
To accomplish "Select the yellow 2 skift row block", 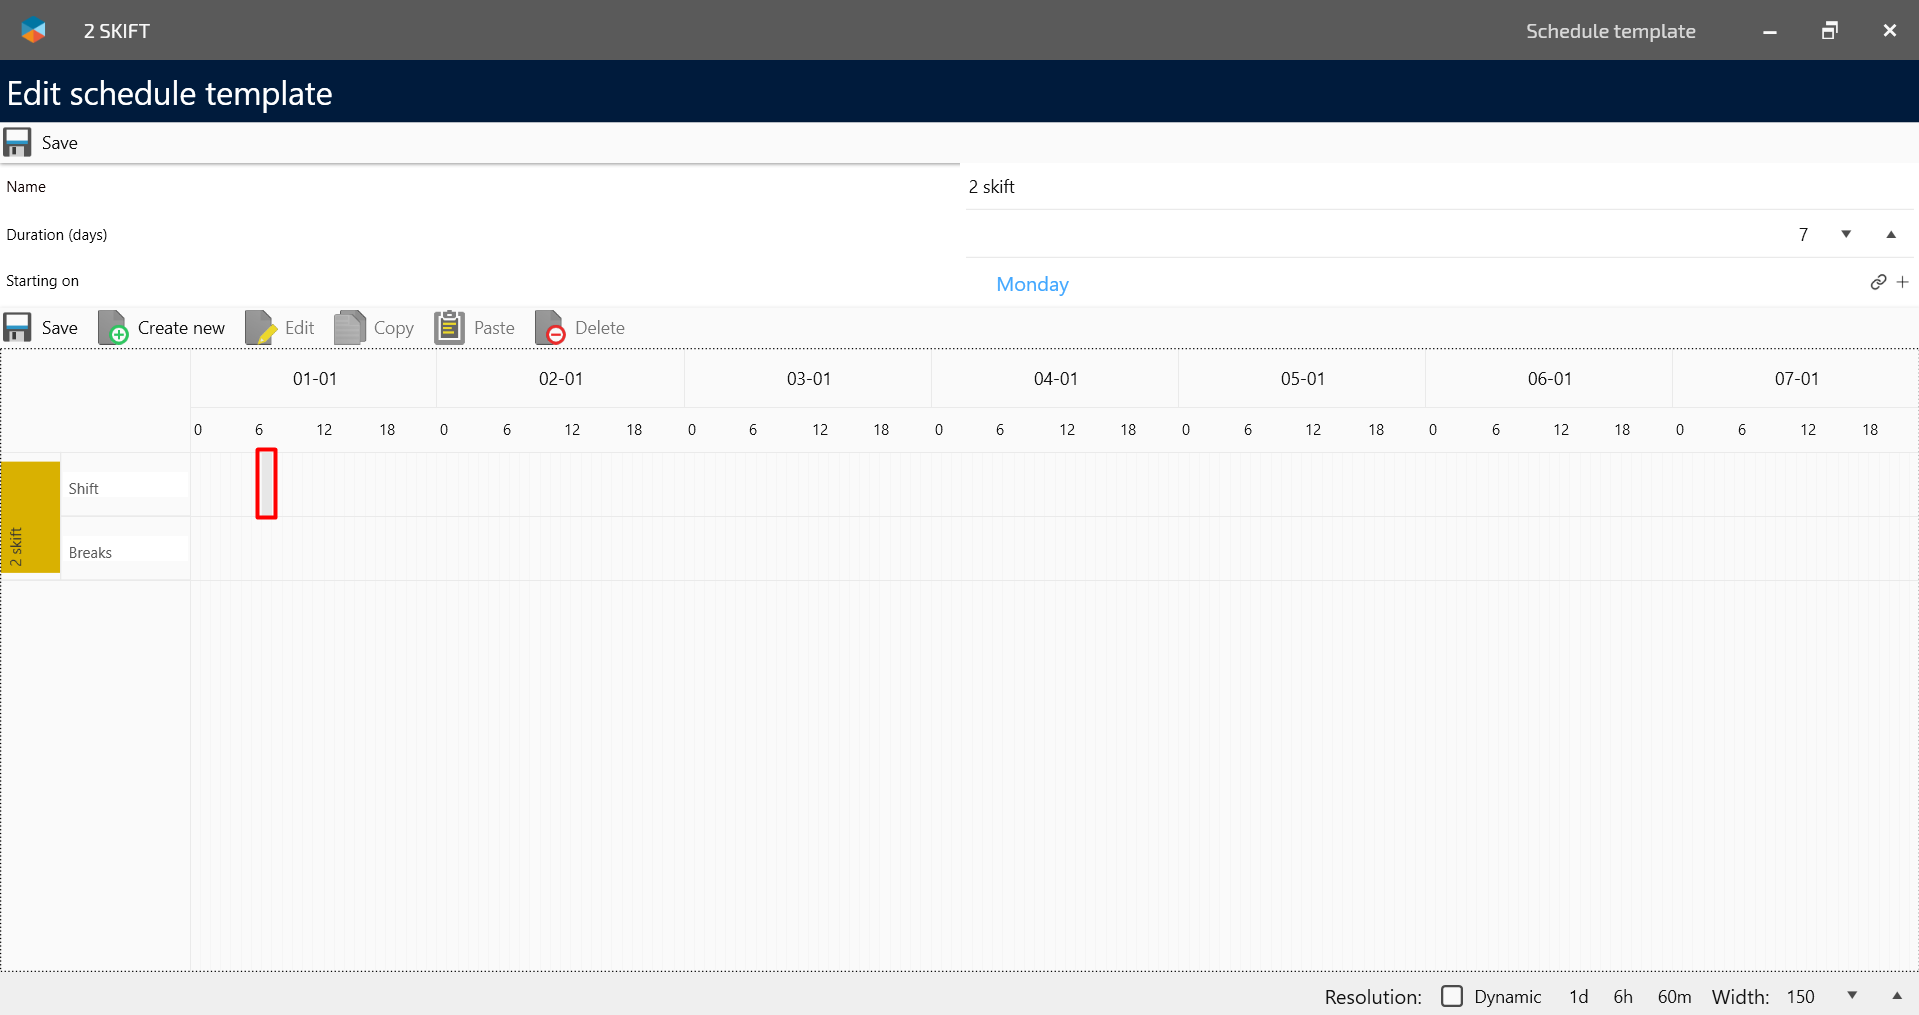I will tap(30, 517).
